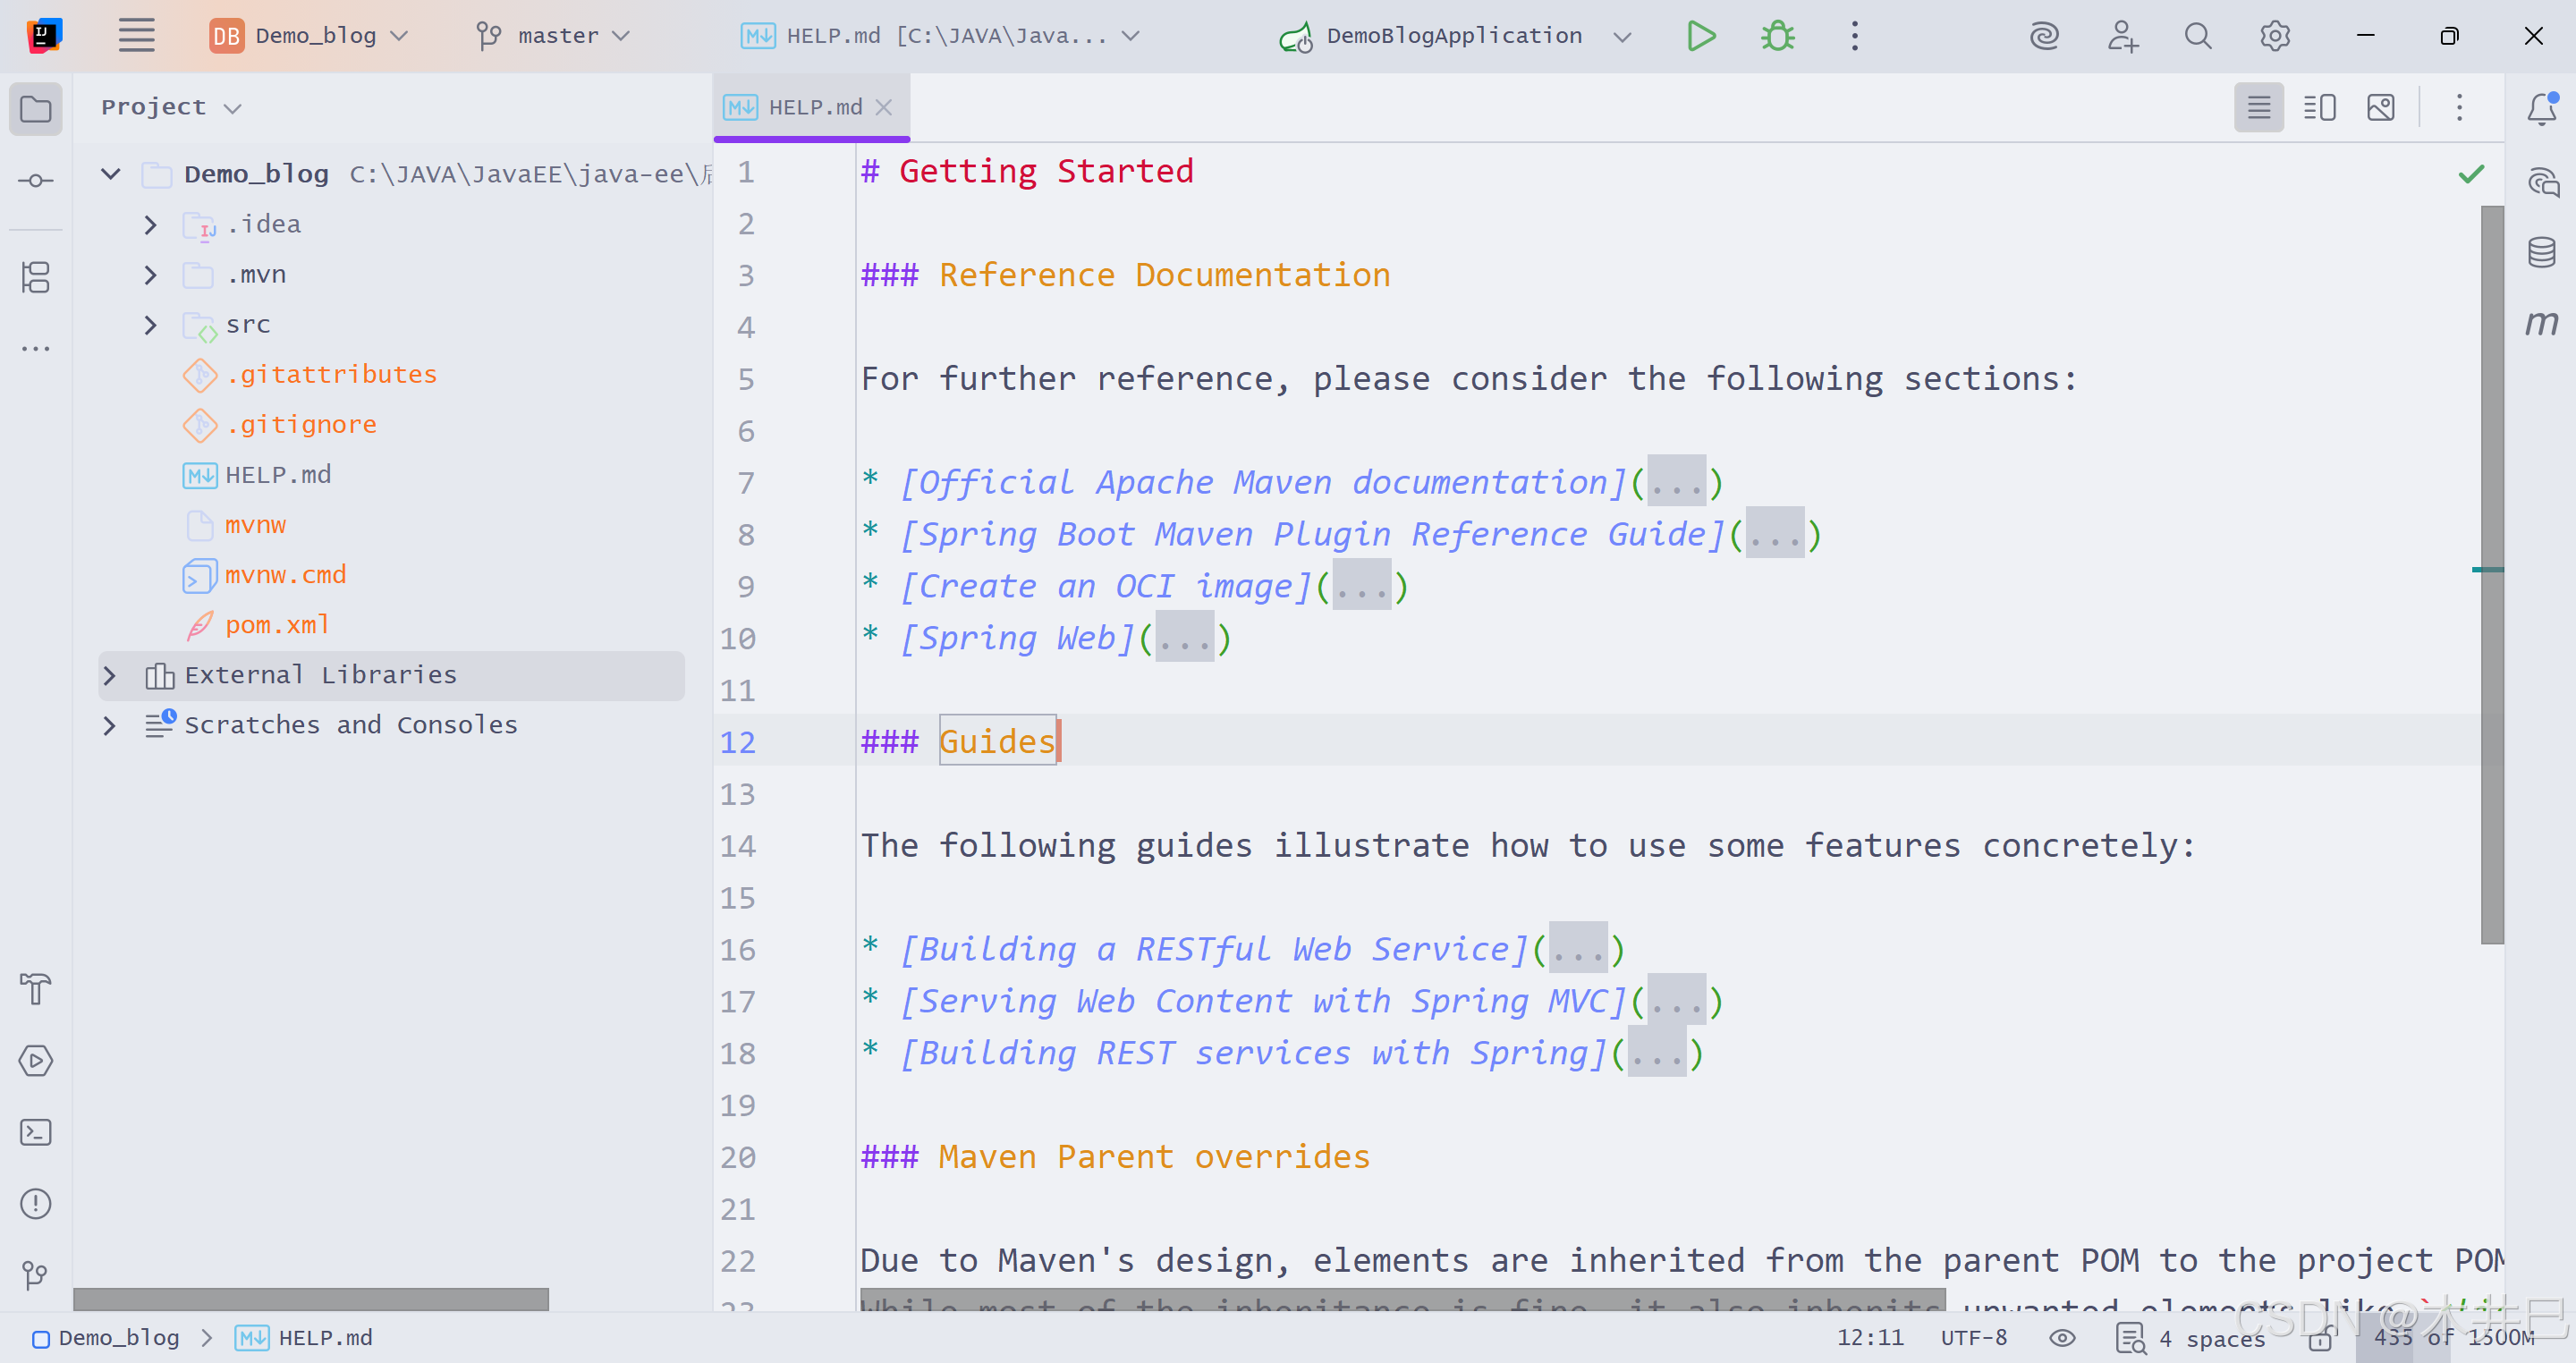Open the Notifications bell panel
The height and width of the screenshot is (1363, 2576).
coord(2541,108)
